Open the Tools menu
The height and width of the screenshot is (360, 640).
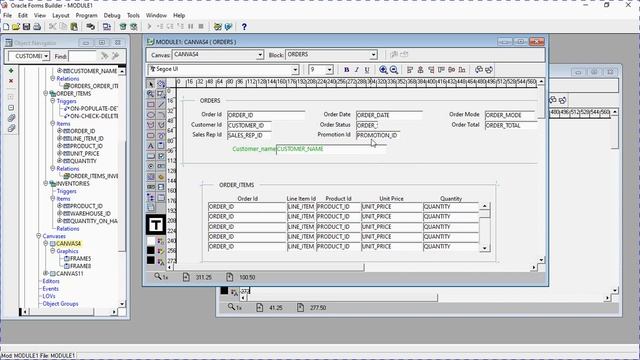coord(133,16)
